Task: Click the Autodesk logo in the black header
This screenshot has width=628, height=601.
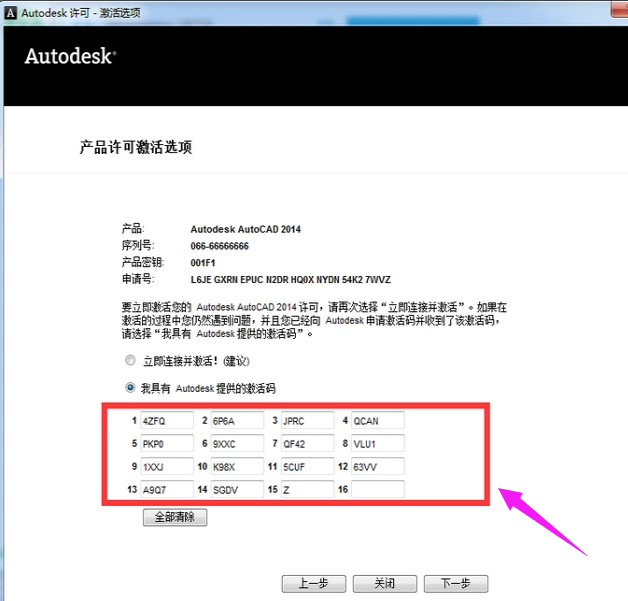Action: (70, 56)
